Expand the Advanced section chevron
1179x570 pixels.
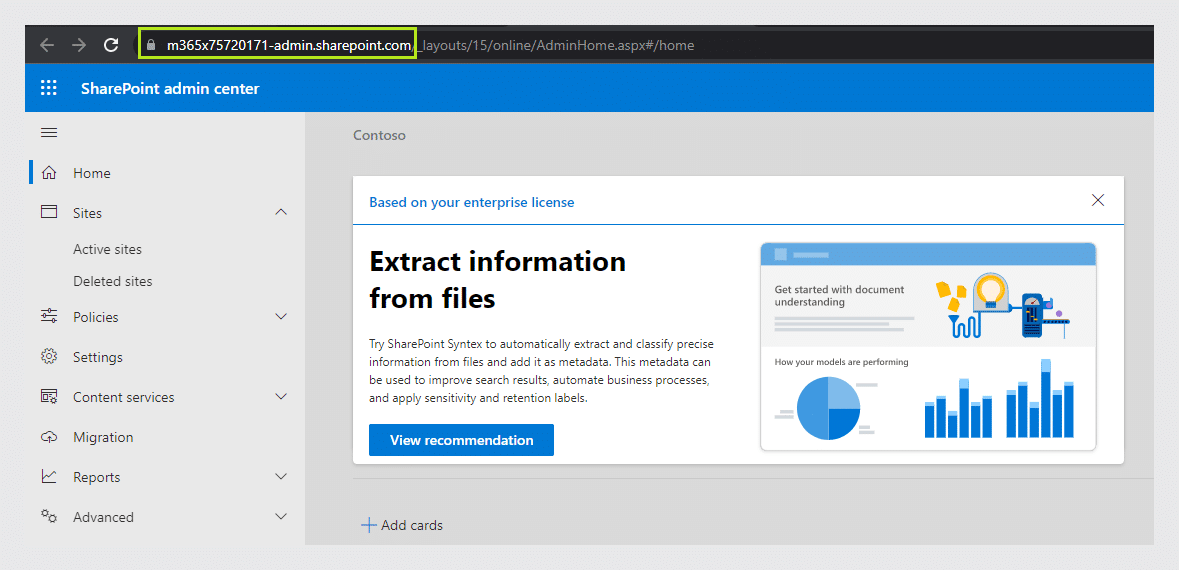[281, 517]
